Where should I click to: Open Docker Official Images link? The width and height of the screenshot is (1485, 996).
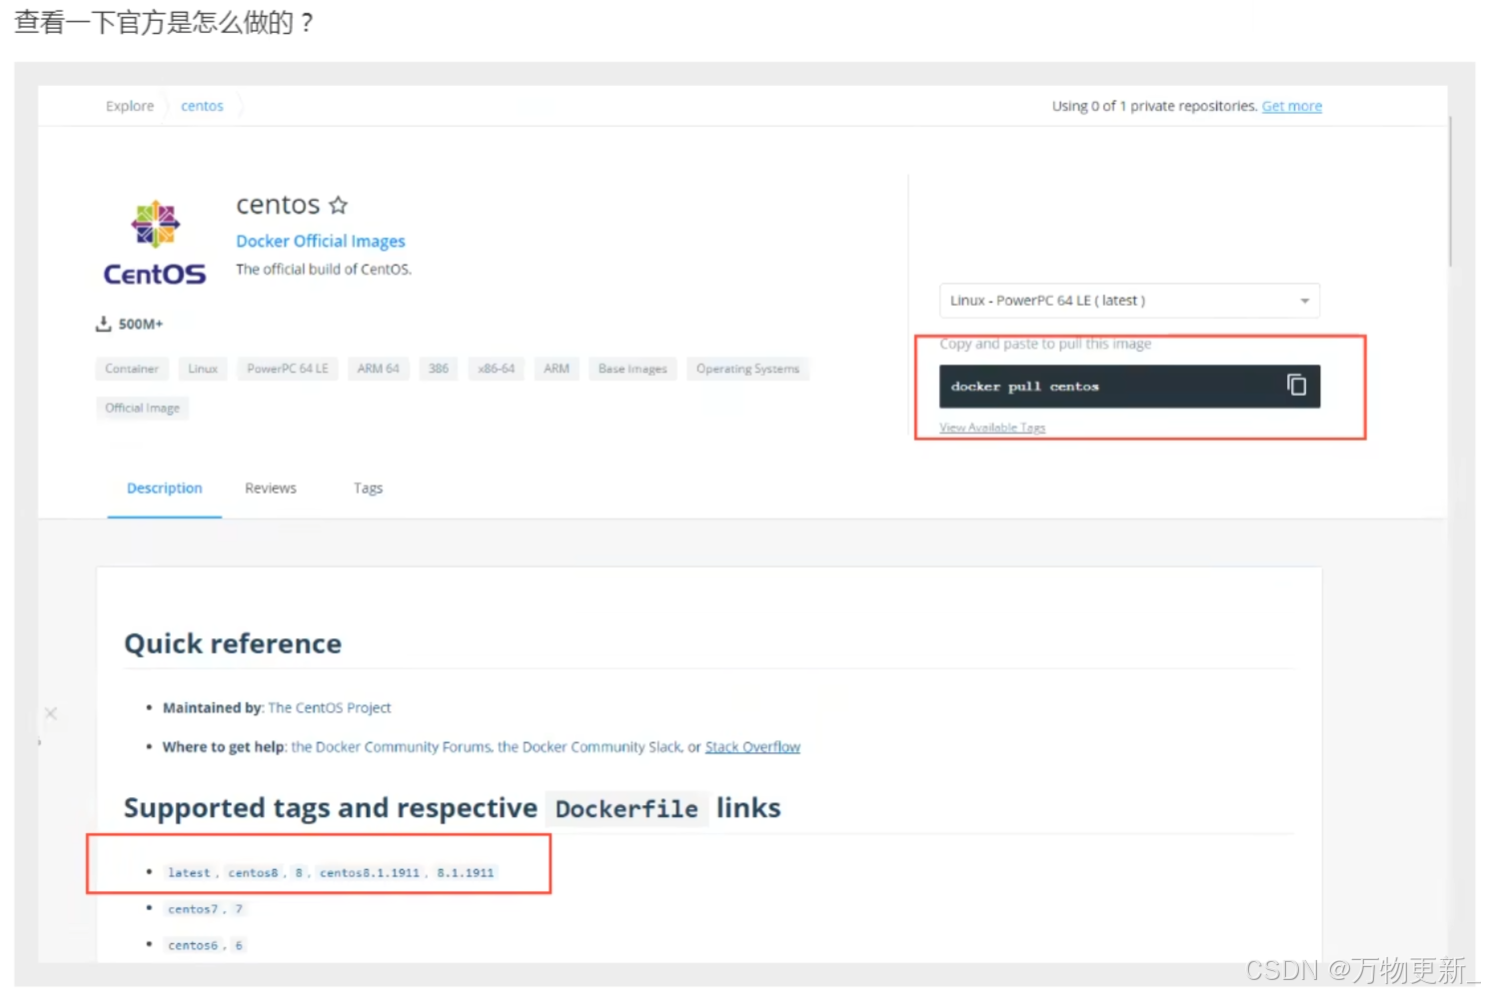coord(320,241)
